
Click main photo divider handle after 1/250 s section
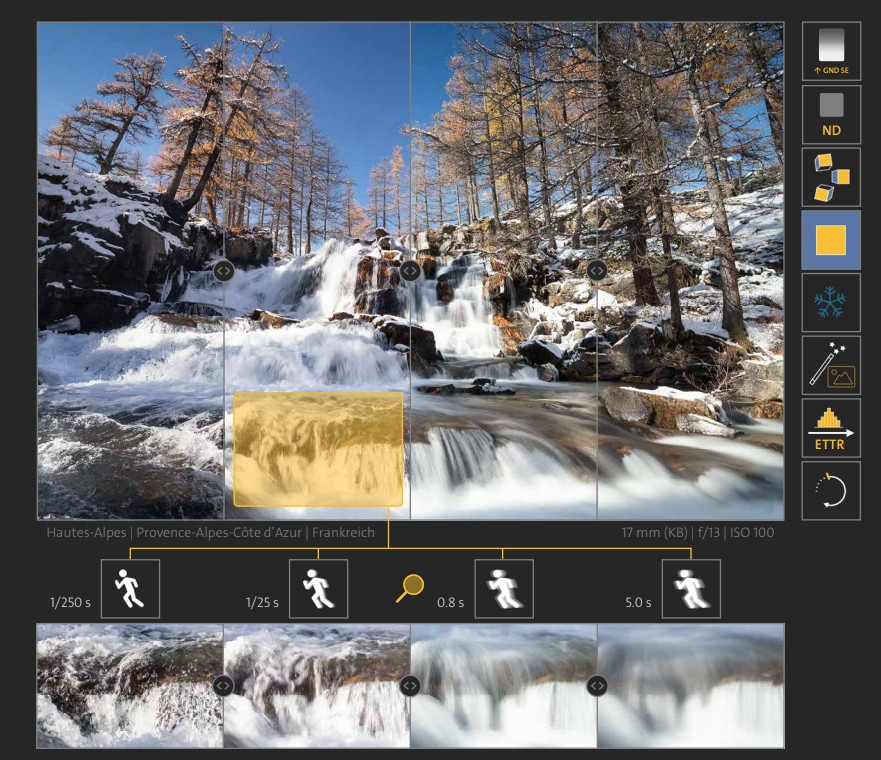(223, 270)
